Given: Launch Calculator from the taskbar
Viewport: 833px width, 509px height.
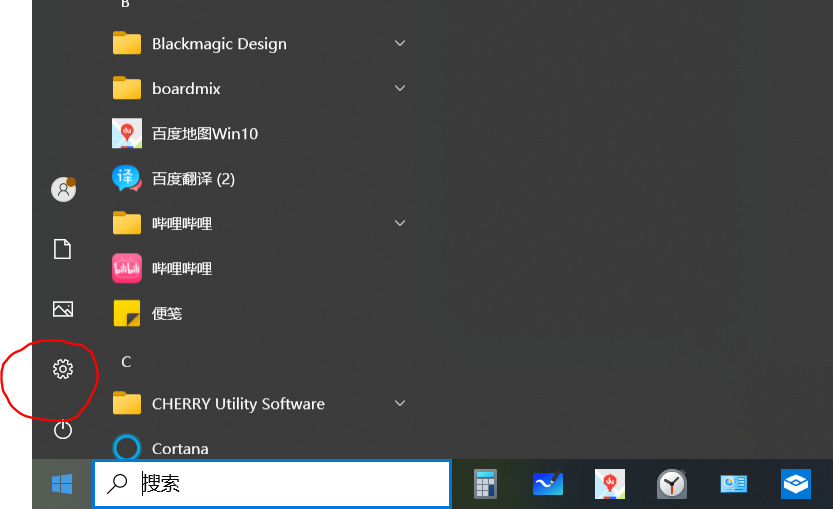Looking at the screenshot, I should tap(486, 483).
